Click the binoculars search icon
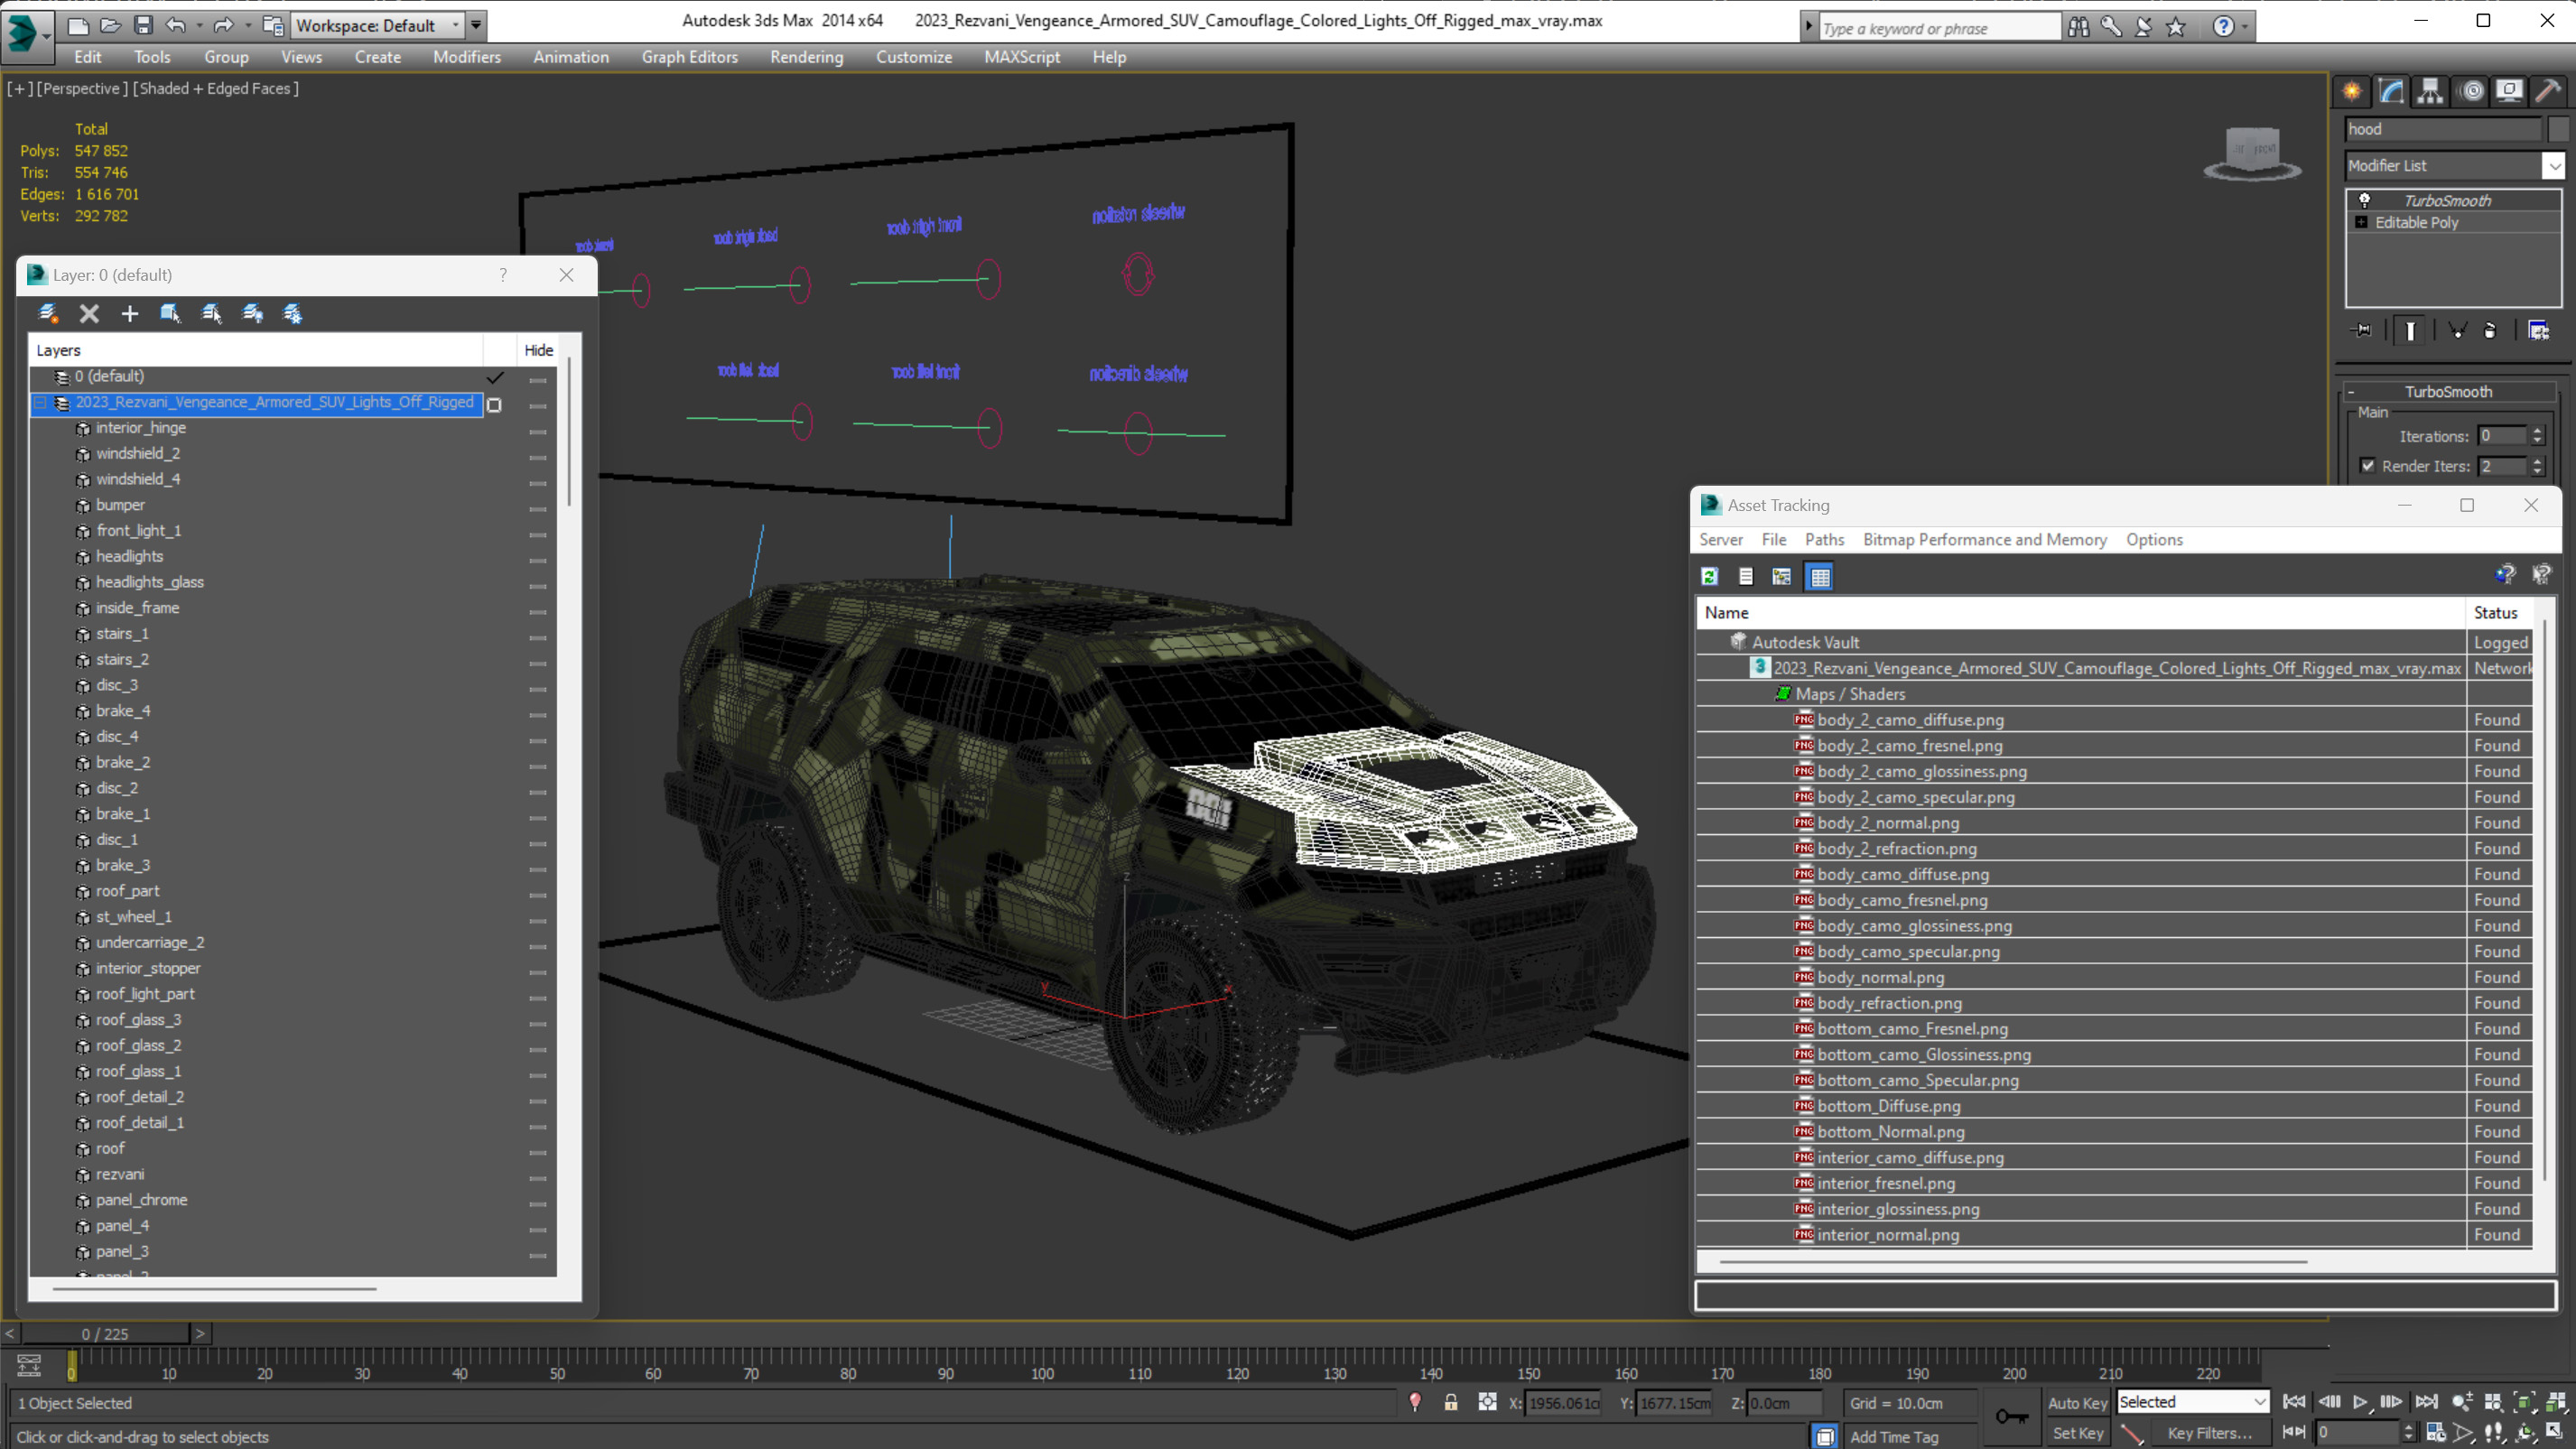2576x1449 pixels. point(2079,27)
